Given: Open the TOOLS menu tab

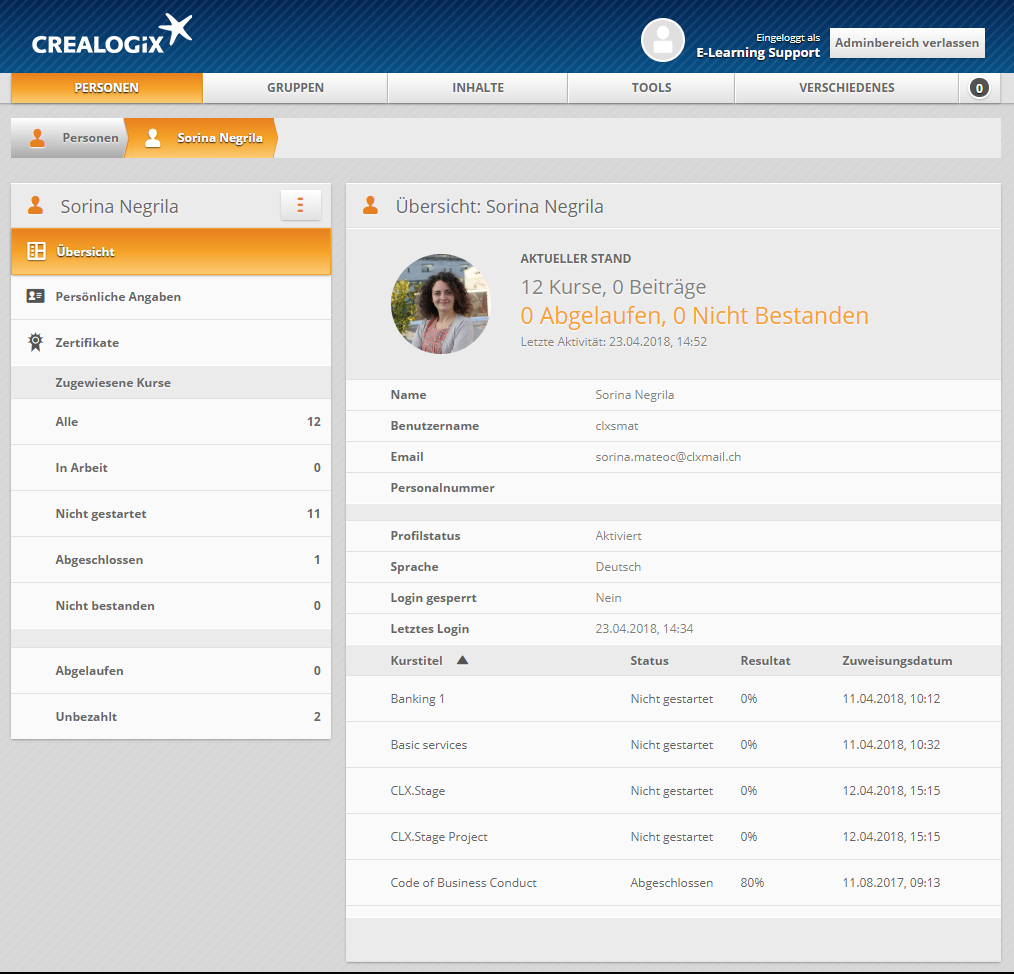Looking at the screenshot, I should point(651,88).
